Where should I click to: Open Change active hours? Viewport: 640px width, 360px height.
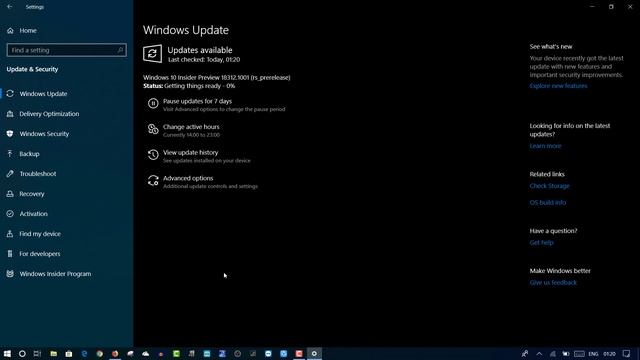pos(191,127)
